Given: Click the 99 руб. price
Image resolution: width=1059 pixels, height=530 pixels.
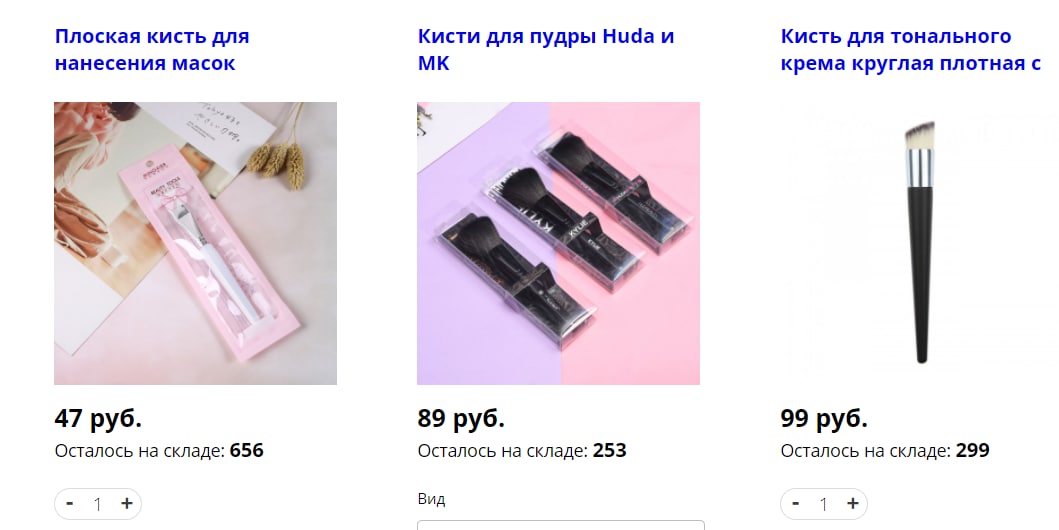Looking at the screenshot, I should [x=824, y=419].
